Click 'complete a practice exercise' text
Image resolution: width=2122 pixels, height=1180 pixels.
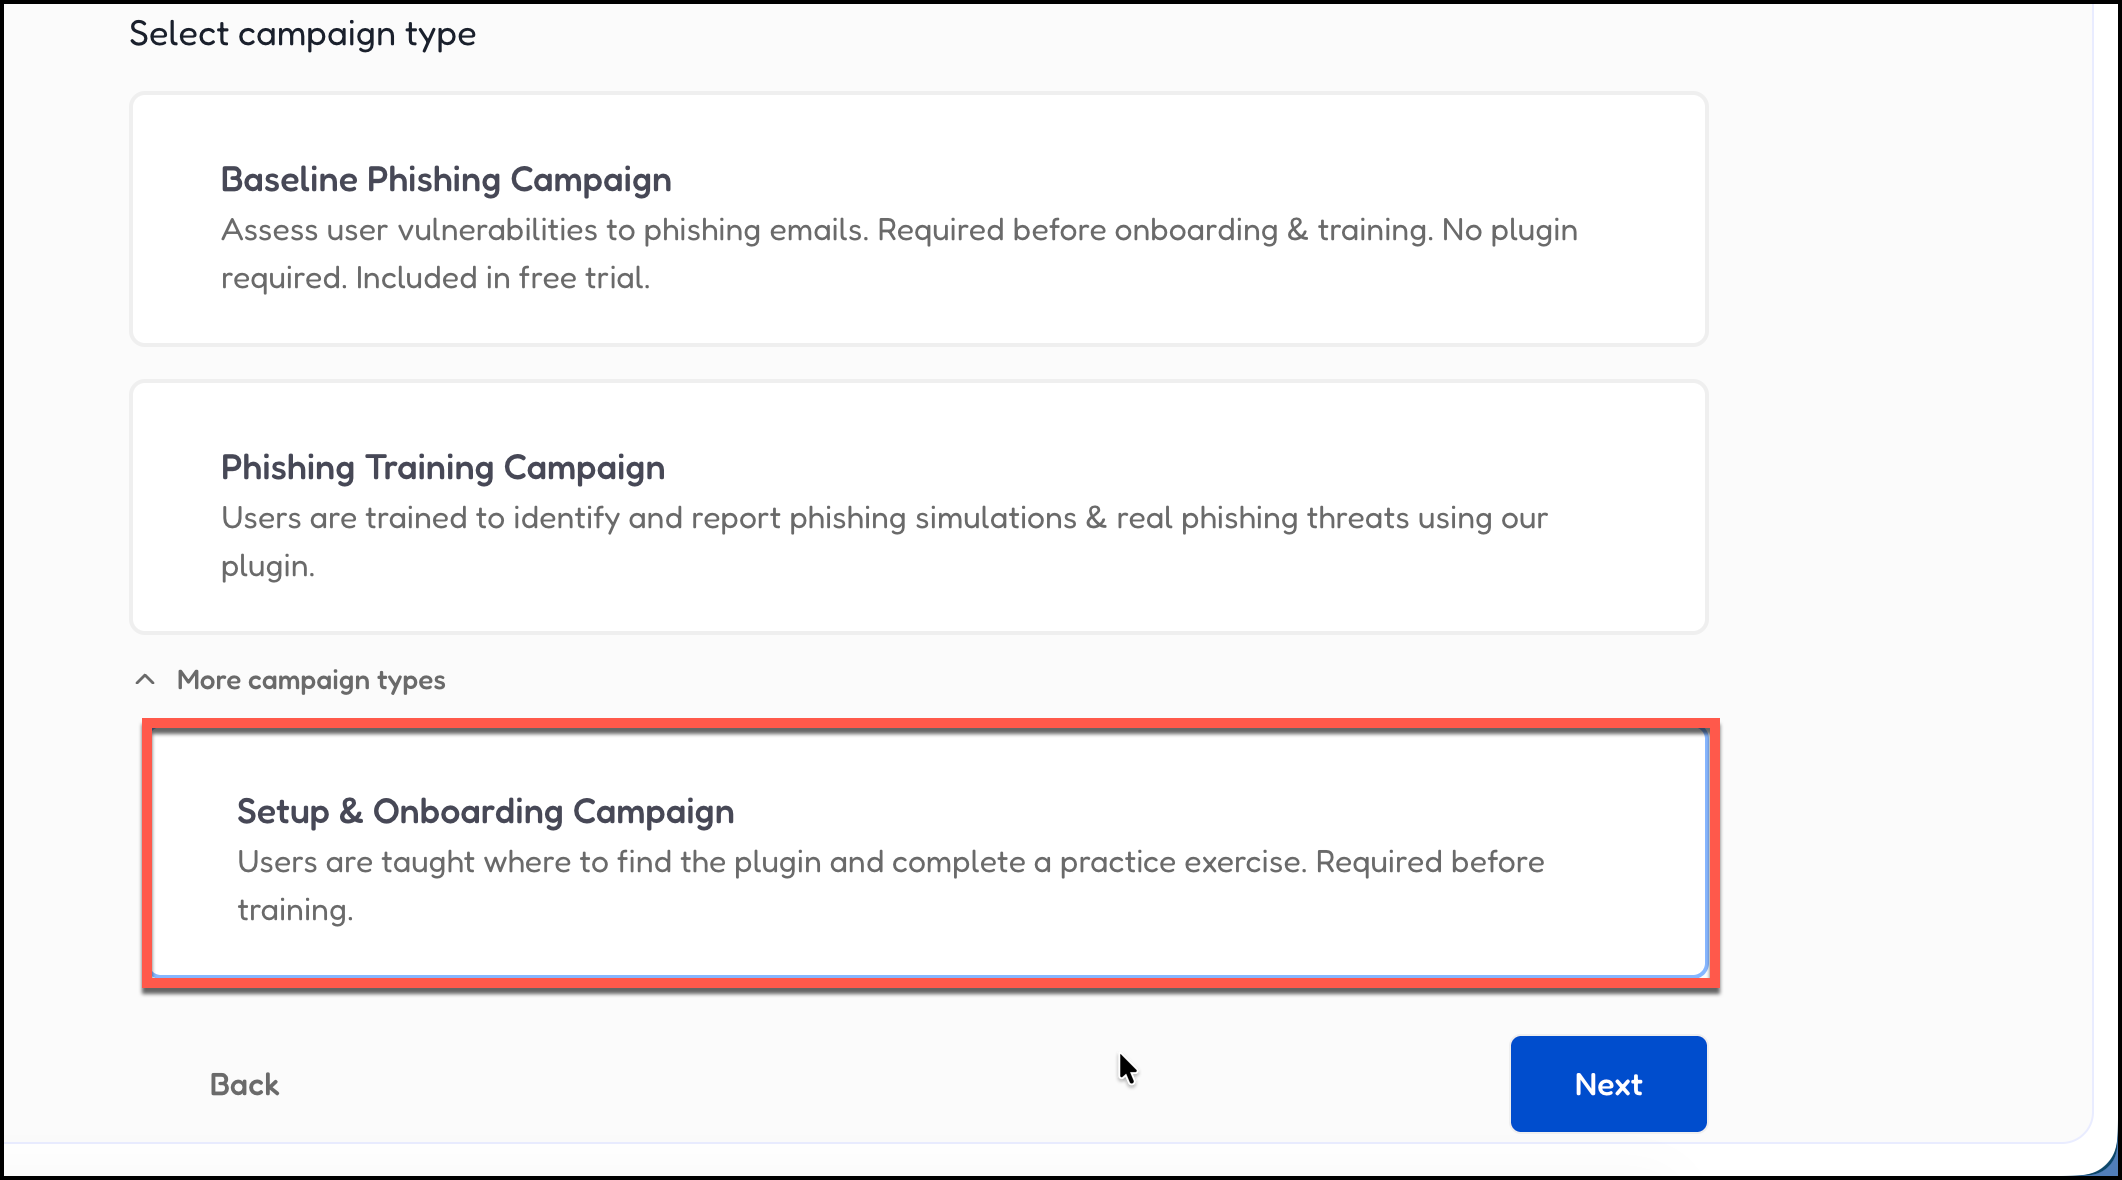pos(1098,863)
